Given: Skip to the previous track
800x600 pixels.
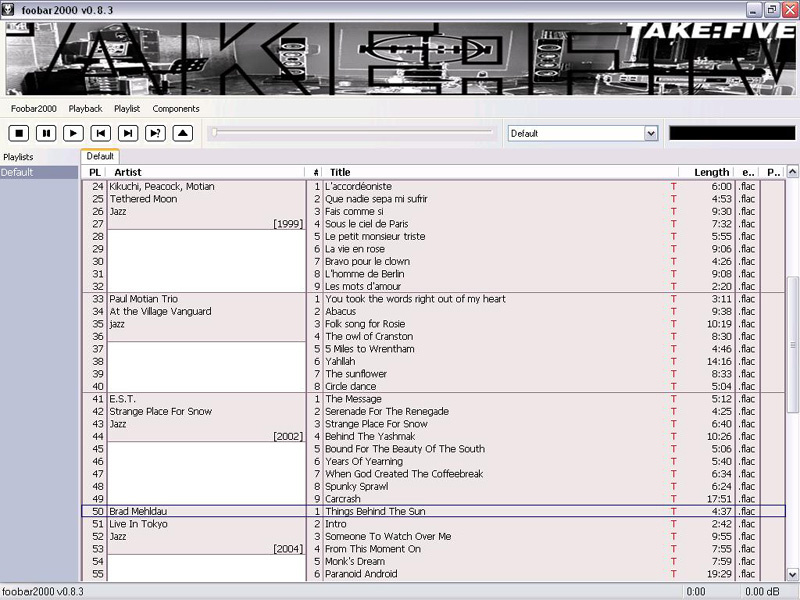Looking at the screenshot, I should pyautogui.click(x=100, y=133).
